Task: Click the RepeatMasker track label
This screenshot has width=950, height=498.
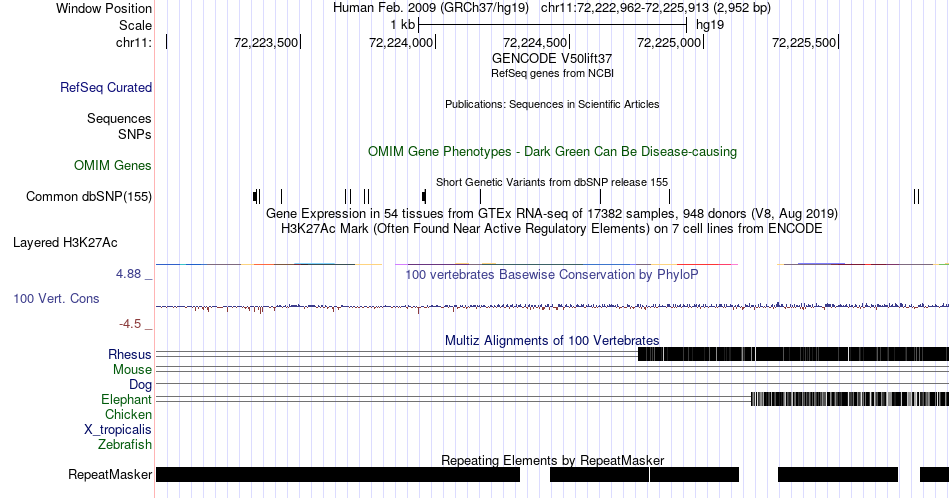Action: tap(110, 474)
